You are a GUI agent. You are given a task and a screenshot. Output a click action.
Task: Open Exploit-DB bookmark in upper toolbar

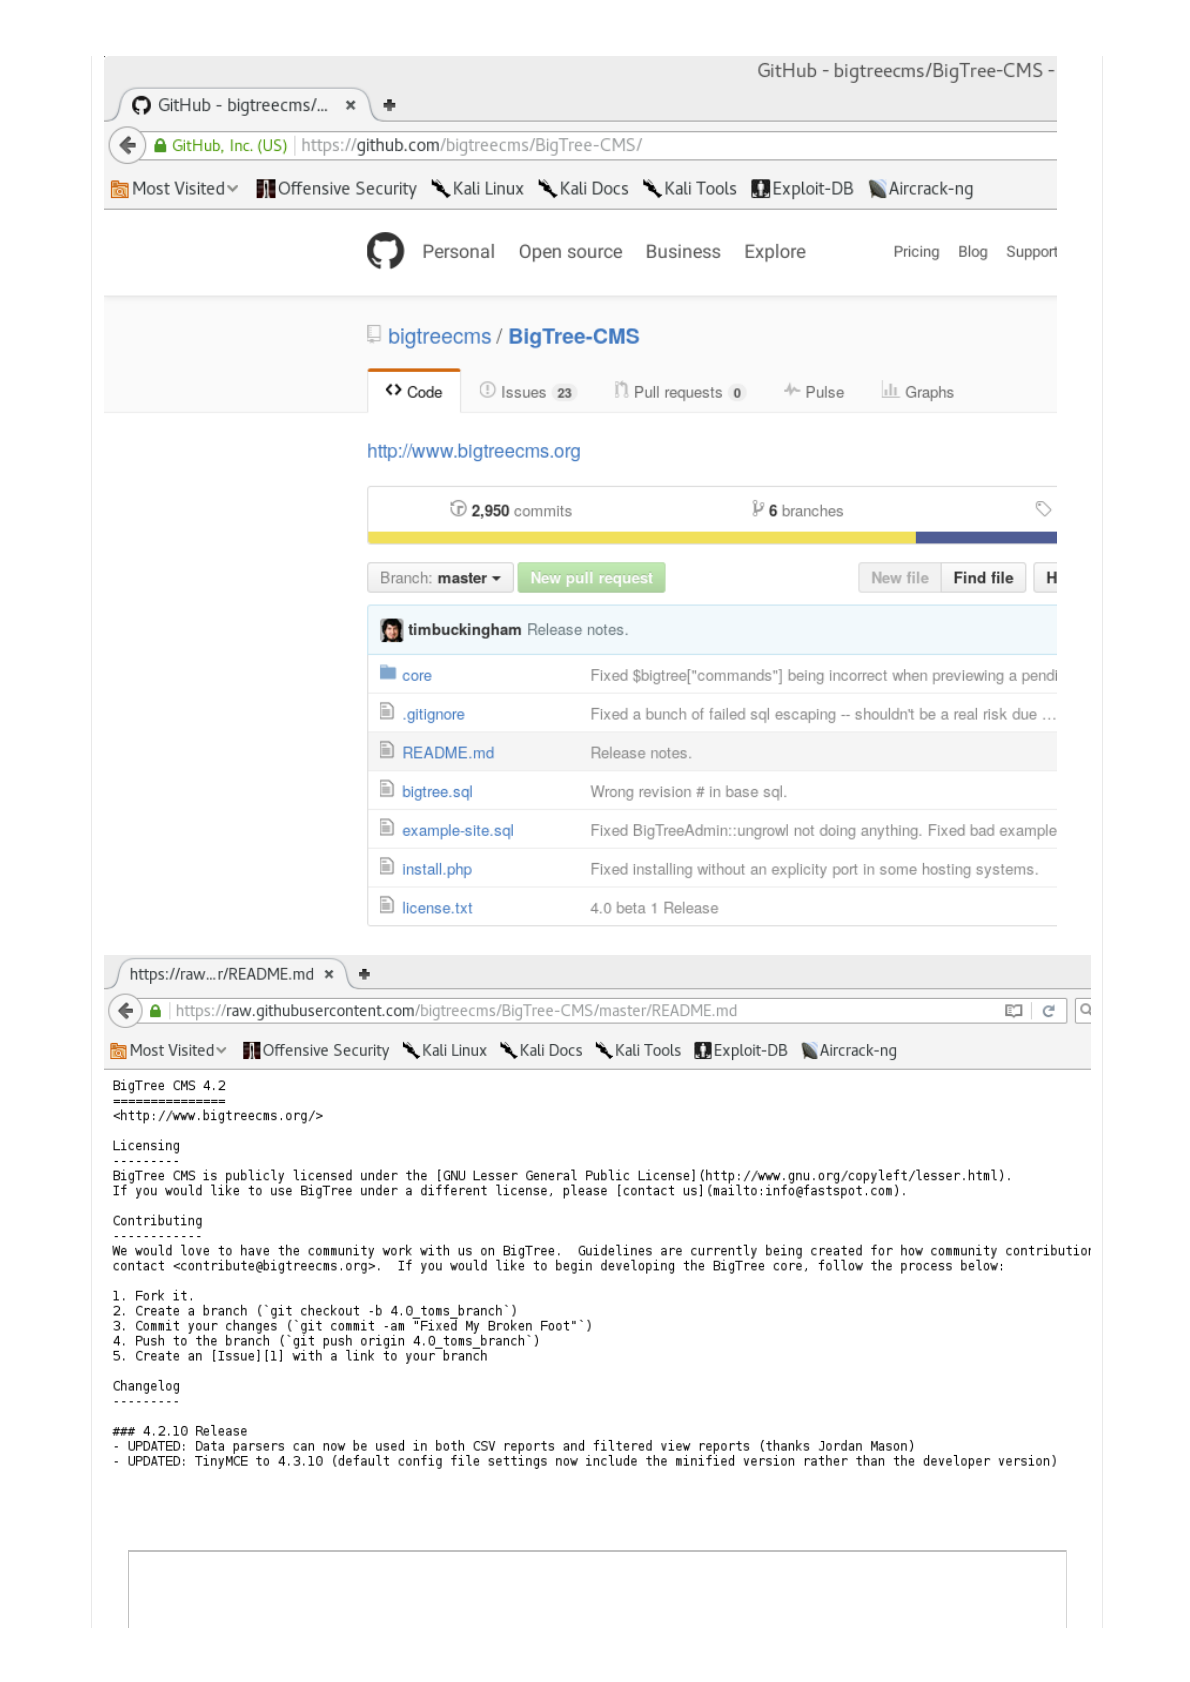tap(802, 189)
